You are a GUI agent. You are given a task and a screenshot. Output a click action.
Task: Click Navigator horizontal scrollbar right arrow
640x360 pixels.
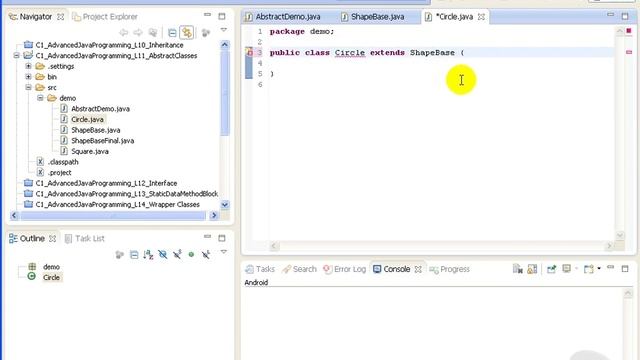pyautogui.click(x=214, y=215)
